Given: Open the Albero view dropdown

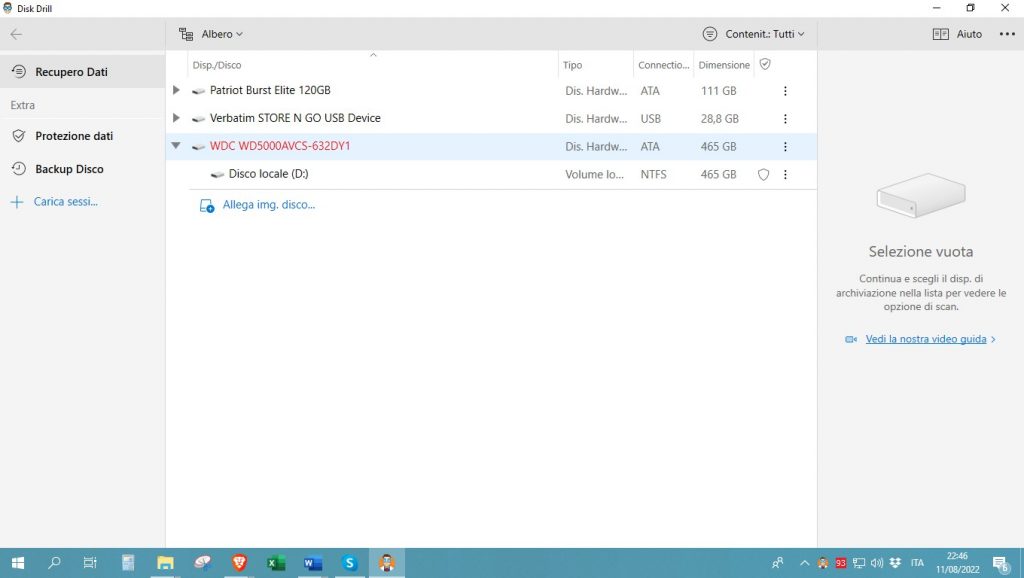Looking at the screenshot, I should coord(211,34).
